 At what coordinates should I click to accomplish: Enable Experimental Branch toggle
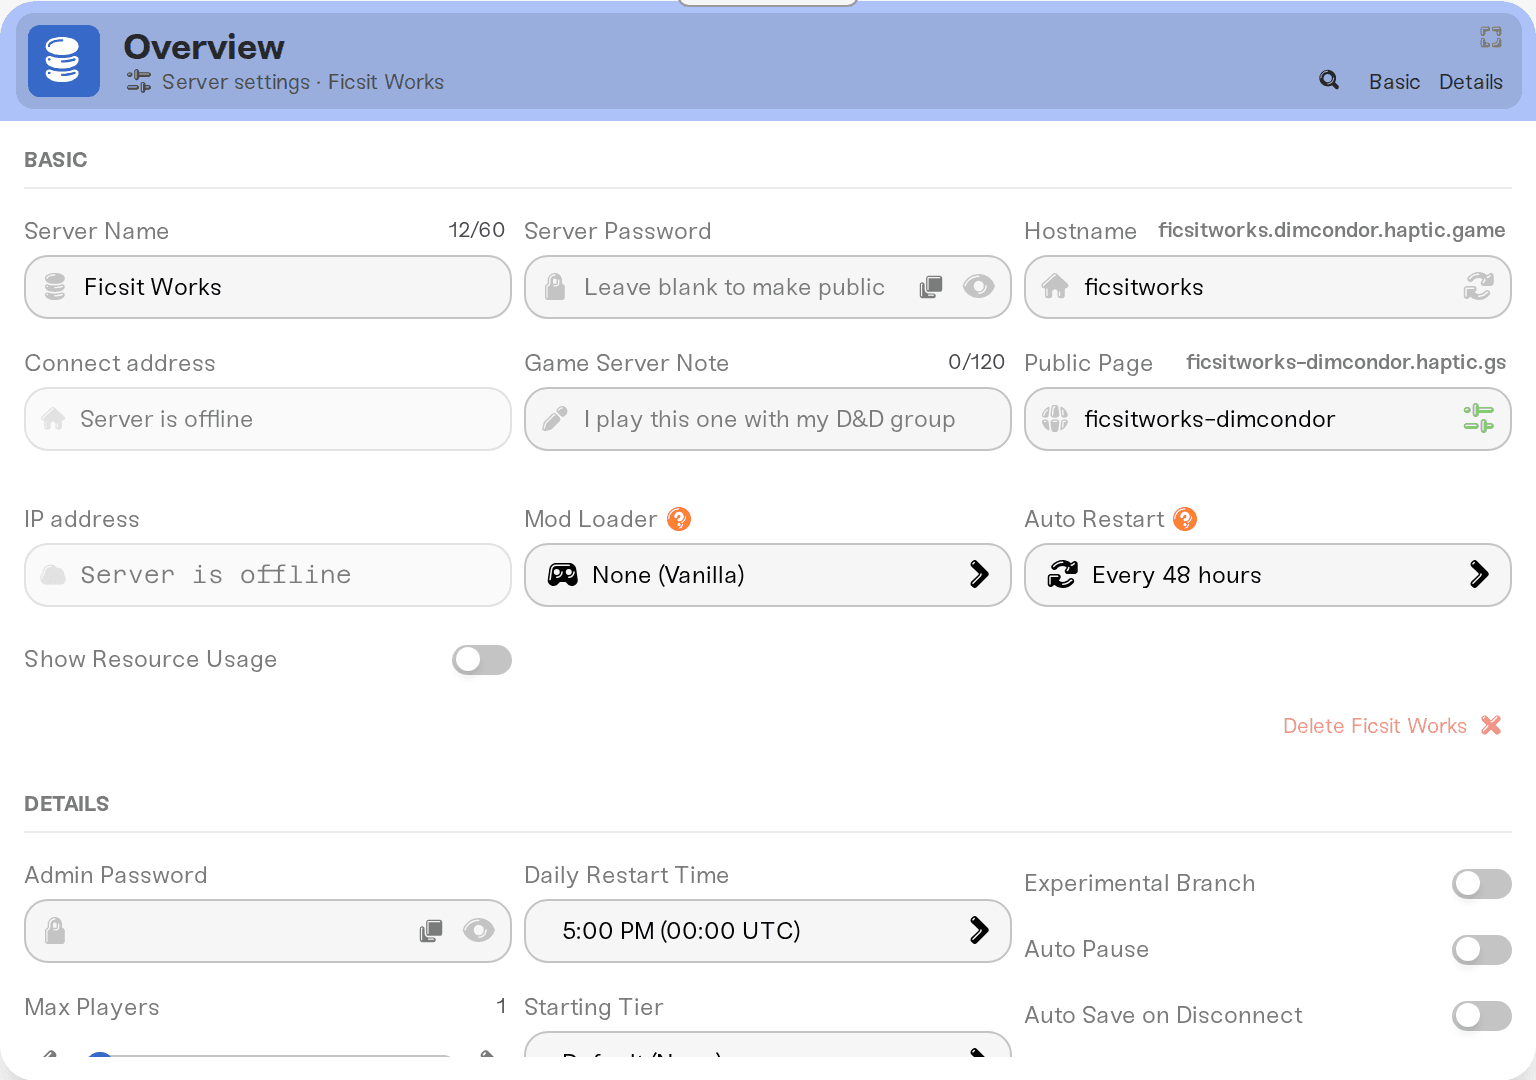[x=1482, y=884]
